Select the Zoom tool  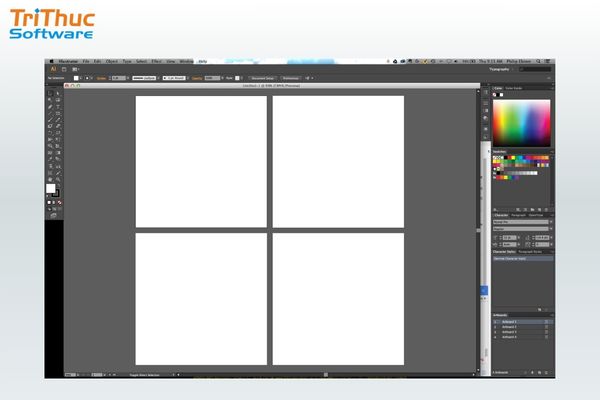click(58, 180)
